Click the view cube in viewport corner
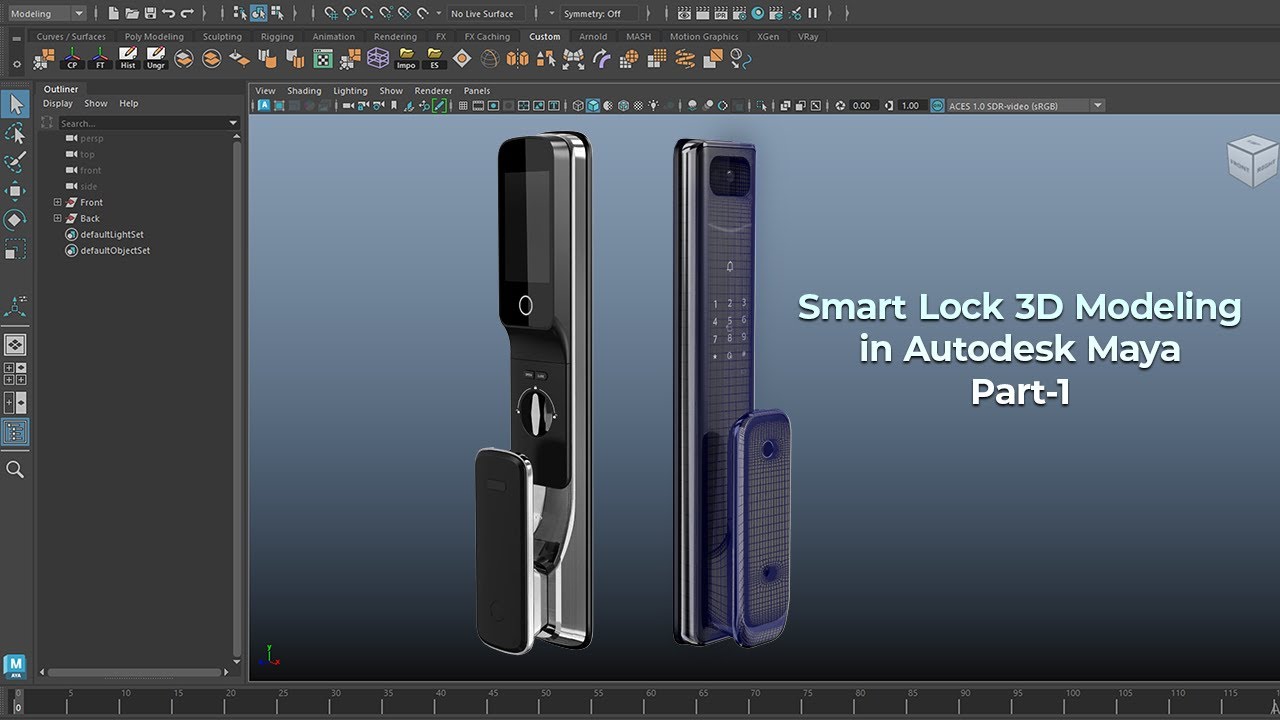The image size is (1280, 720). click(x=1252, y=162)
